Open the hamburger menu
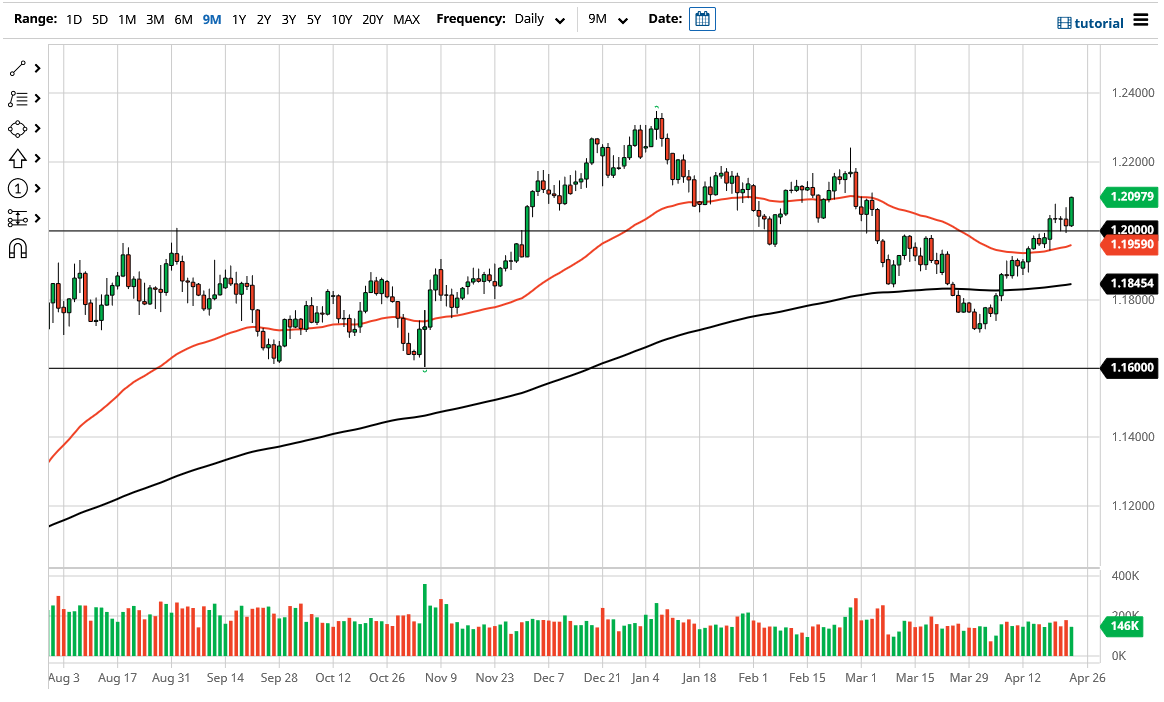 click(1141, 20)
